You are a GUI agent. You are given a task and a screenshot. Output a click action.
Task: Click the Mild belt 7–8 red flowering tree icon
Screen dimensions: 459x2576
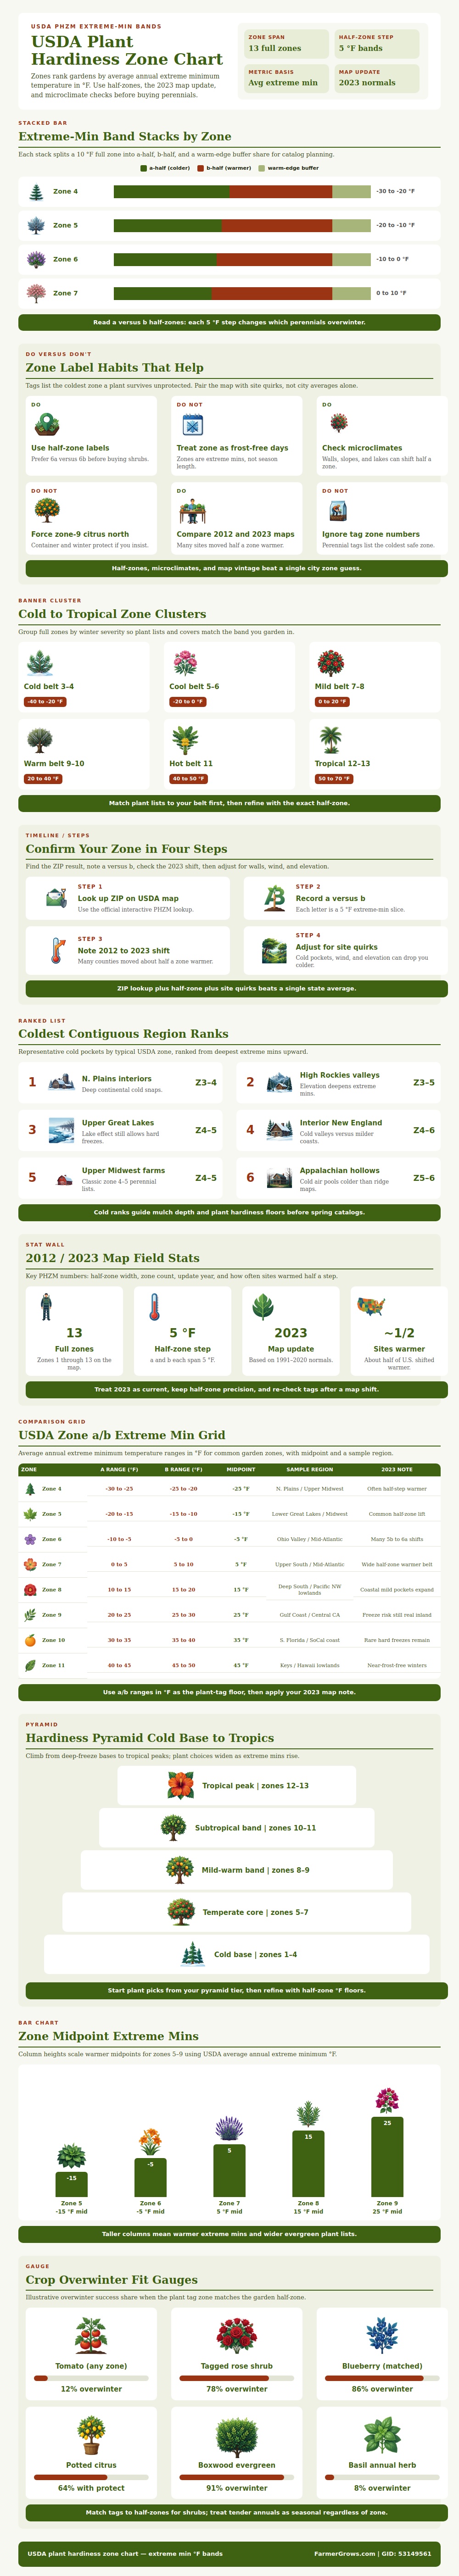click(x=331, y=662)
